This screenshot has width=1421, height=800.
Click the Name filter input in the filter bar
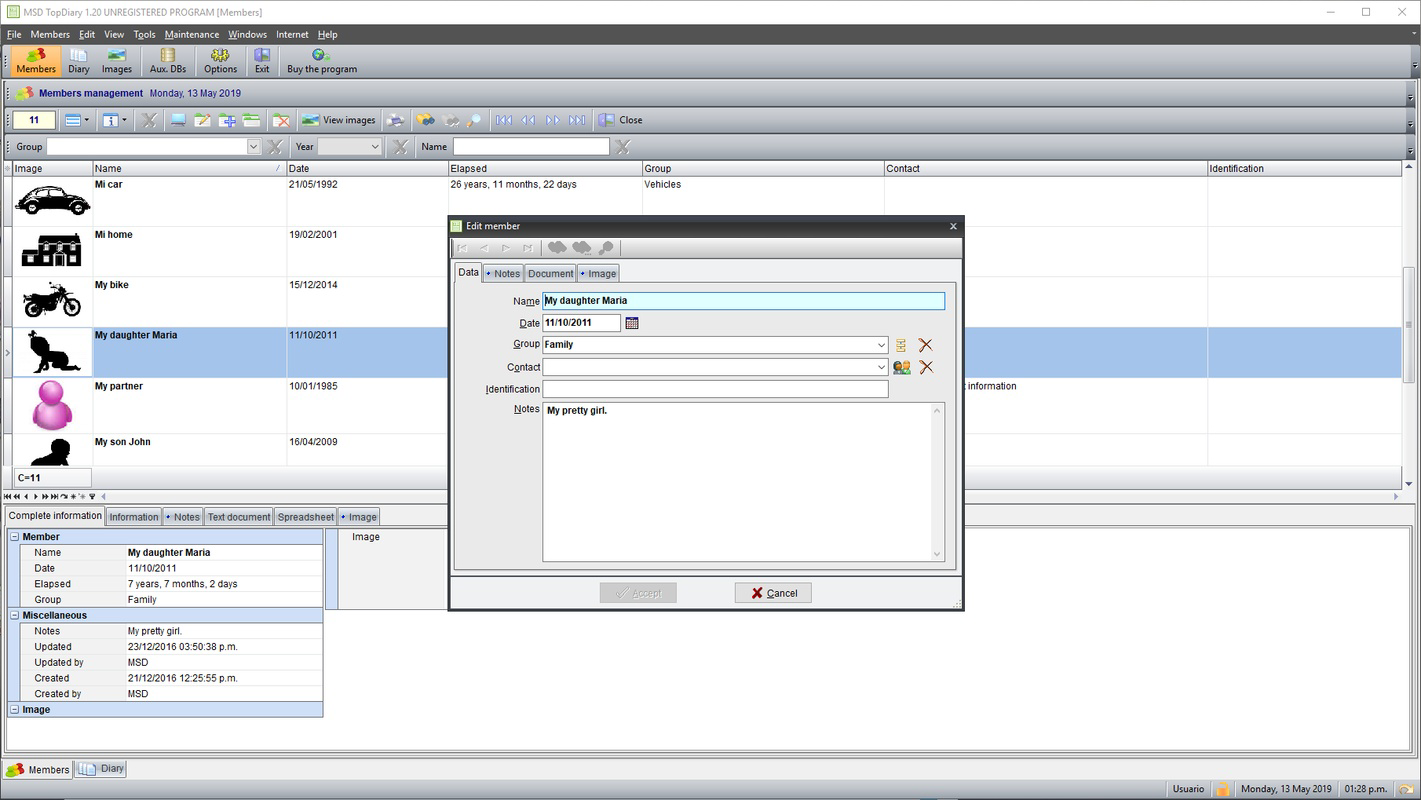point(531,147)
